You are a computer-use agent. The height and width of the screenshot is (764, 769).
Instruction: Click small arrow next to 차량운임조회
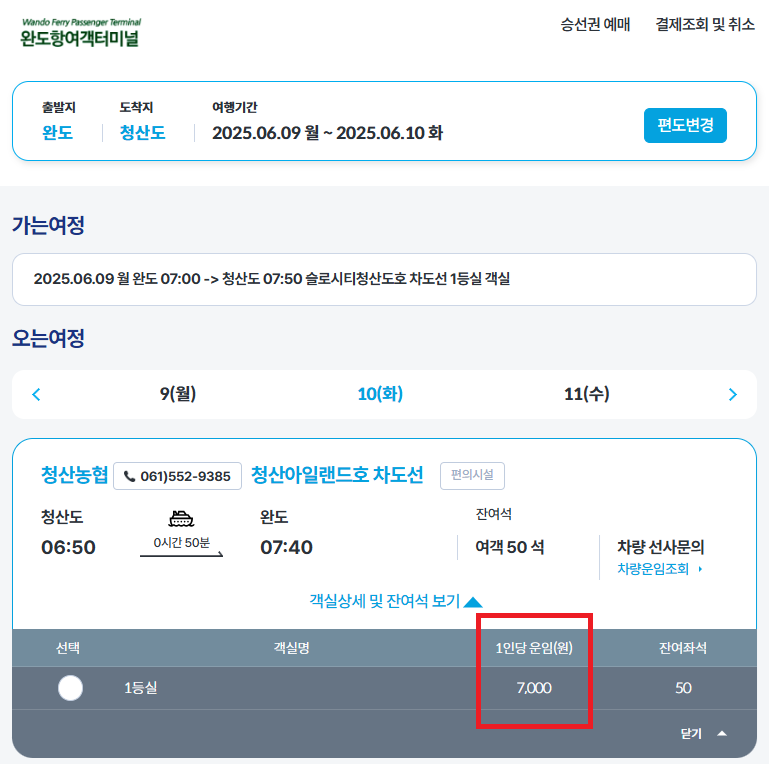click(x=700, y=569)
